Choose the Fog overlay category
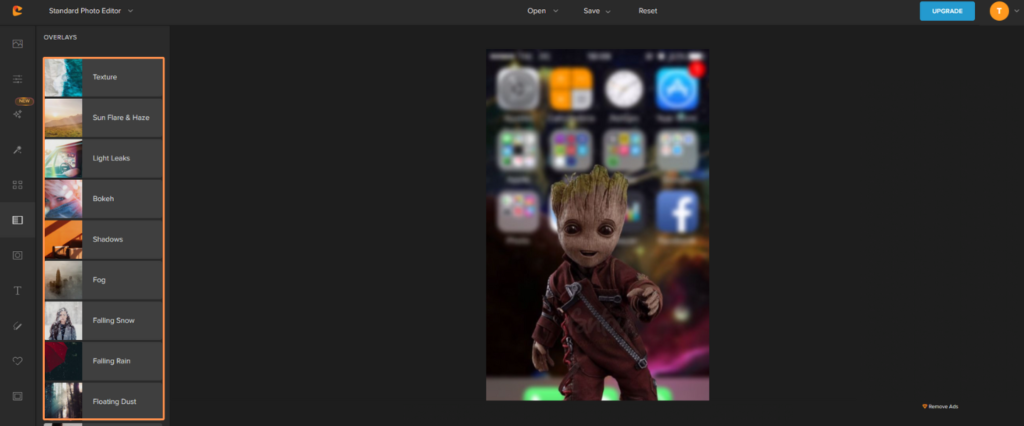Viewport: 1024px width, 426px height. 103,280
